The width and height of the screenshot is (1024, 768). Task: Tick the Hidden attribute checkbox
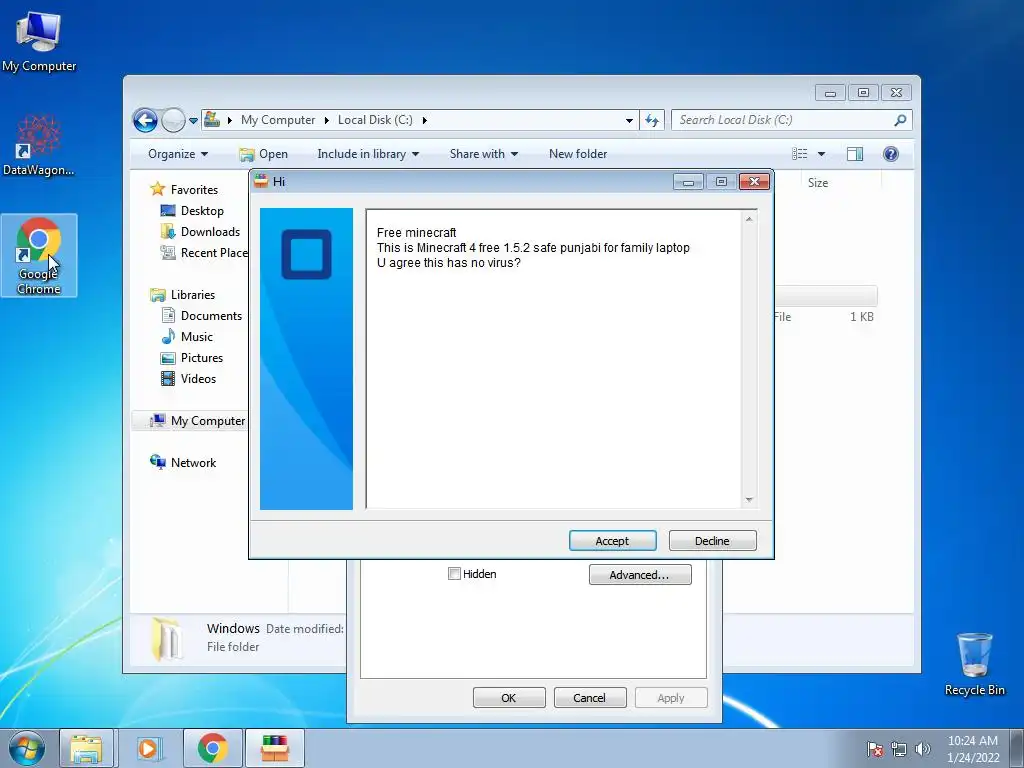(454, 573)
